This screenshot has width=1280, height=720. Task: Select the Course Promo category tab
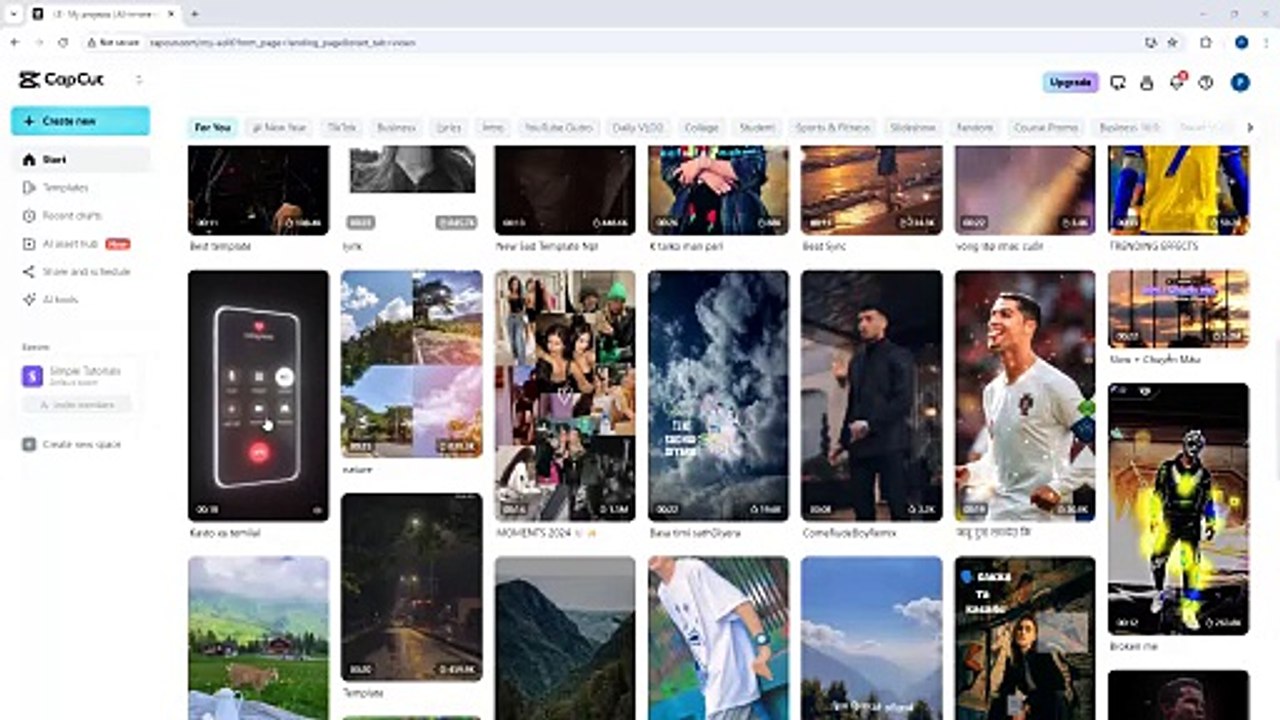[x=1046, y=127]
